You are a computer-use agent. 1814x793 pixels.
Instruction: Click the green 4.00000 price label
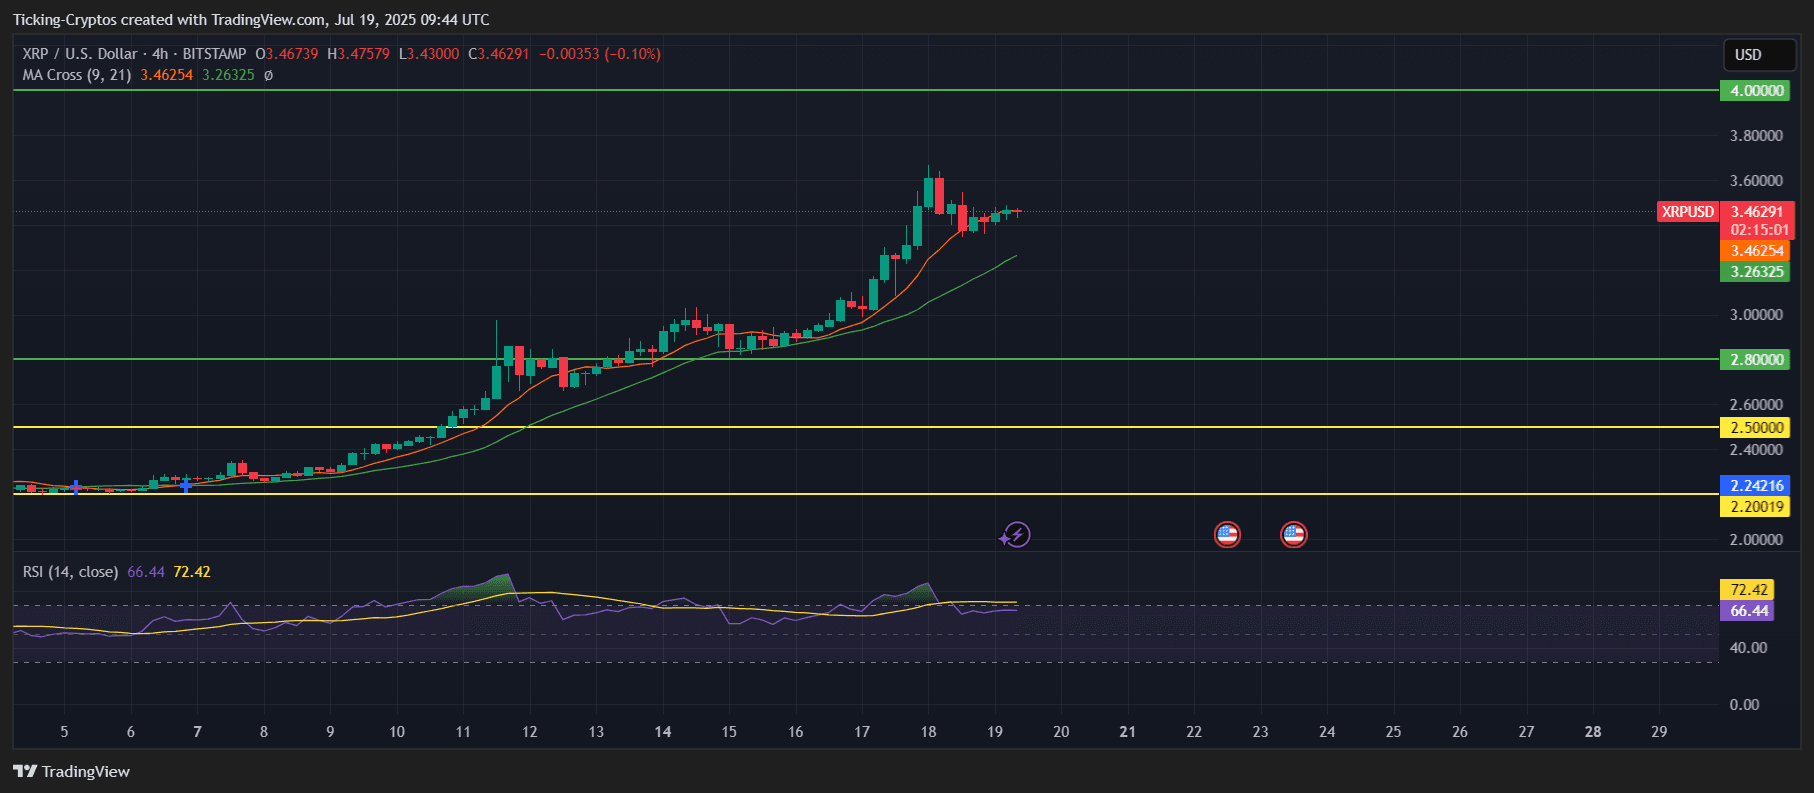1757,91
